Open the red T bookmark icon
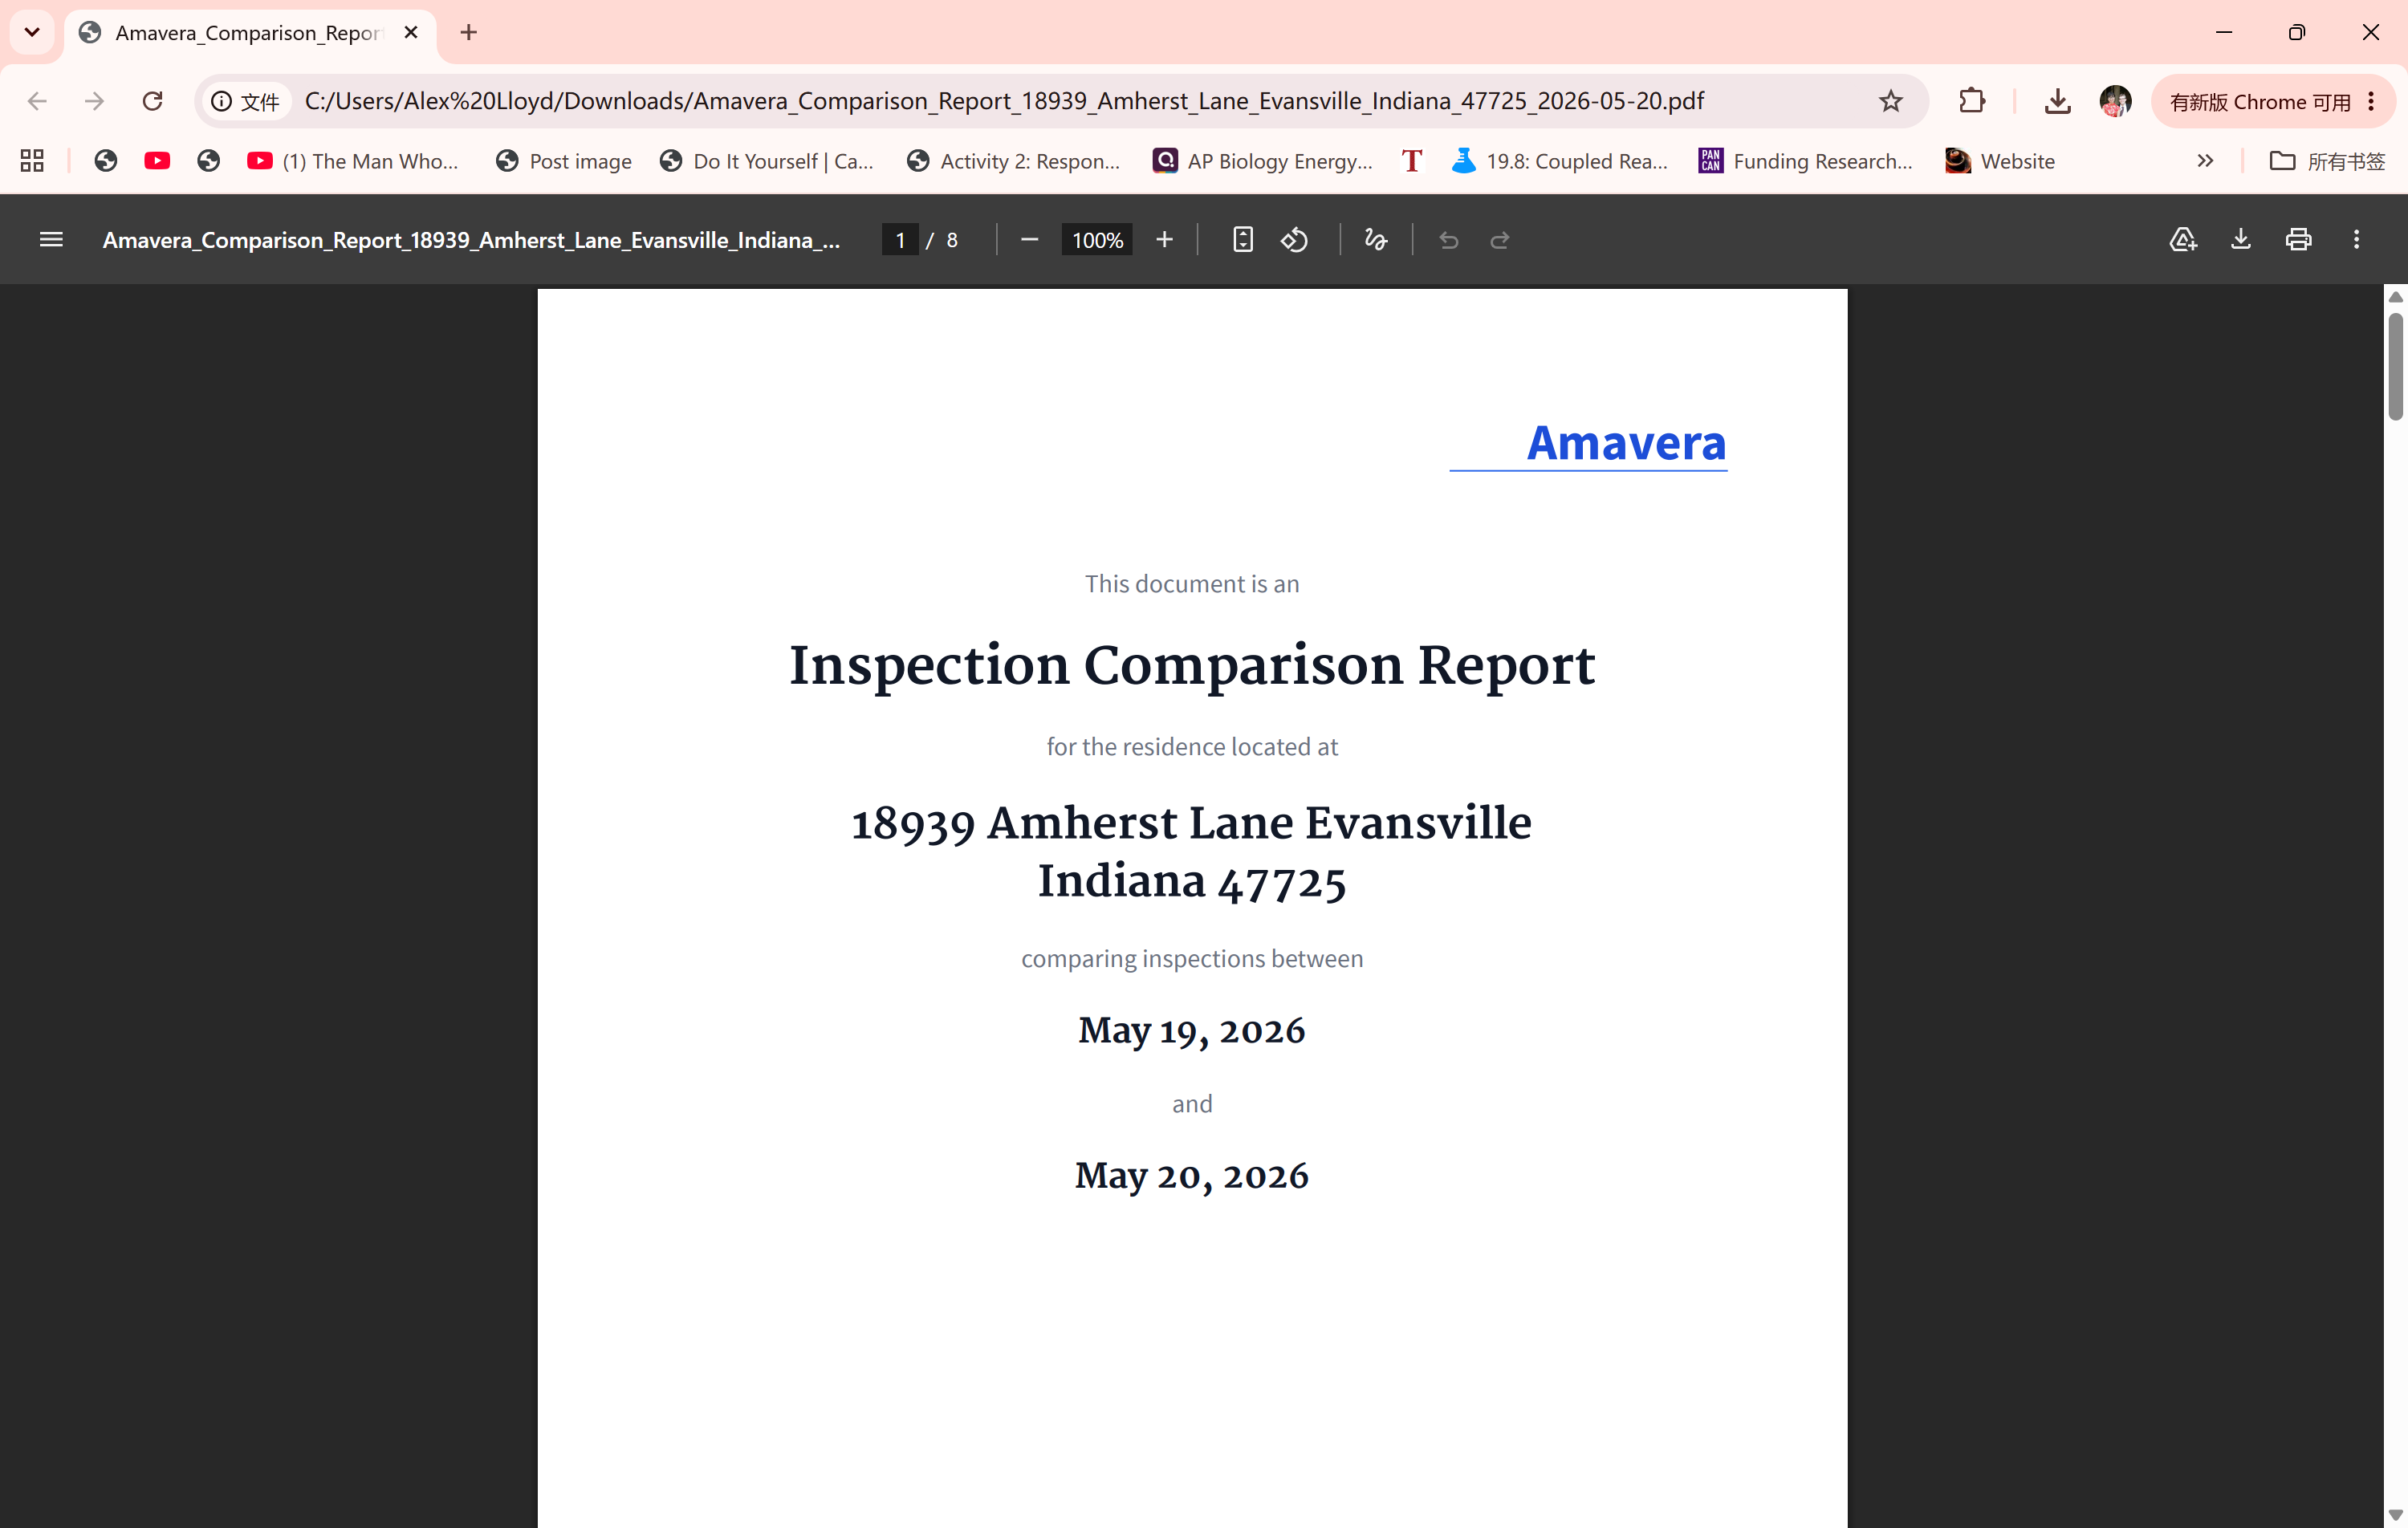Viewport: 2408px width, 1528px height. [x=1411, y=161]
